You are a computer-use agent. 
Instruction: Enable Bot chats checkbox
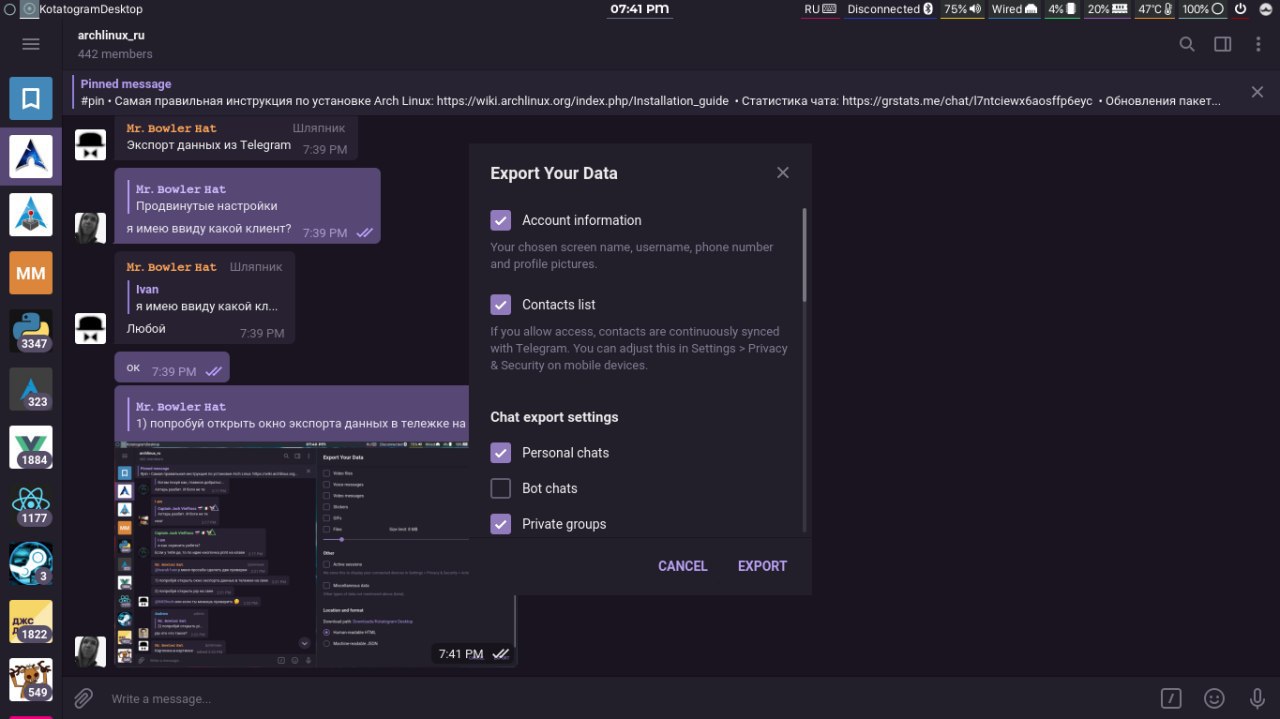click(x=501, y=488)
